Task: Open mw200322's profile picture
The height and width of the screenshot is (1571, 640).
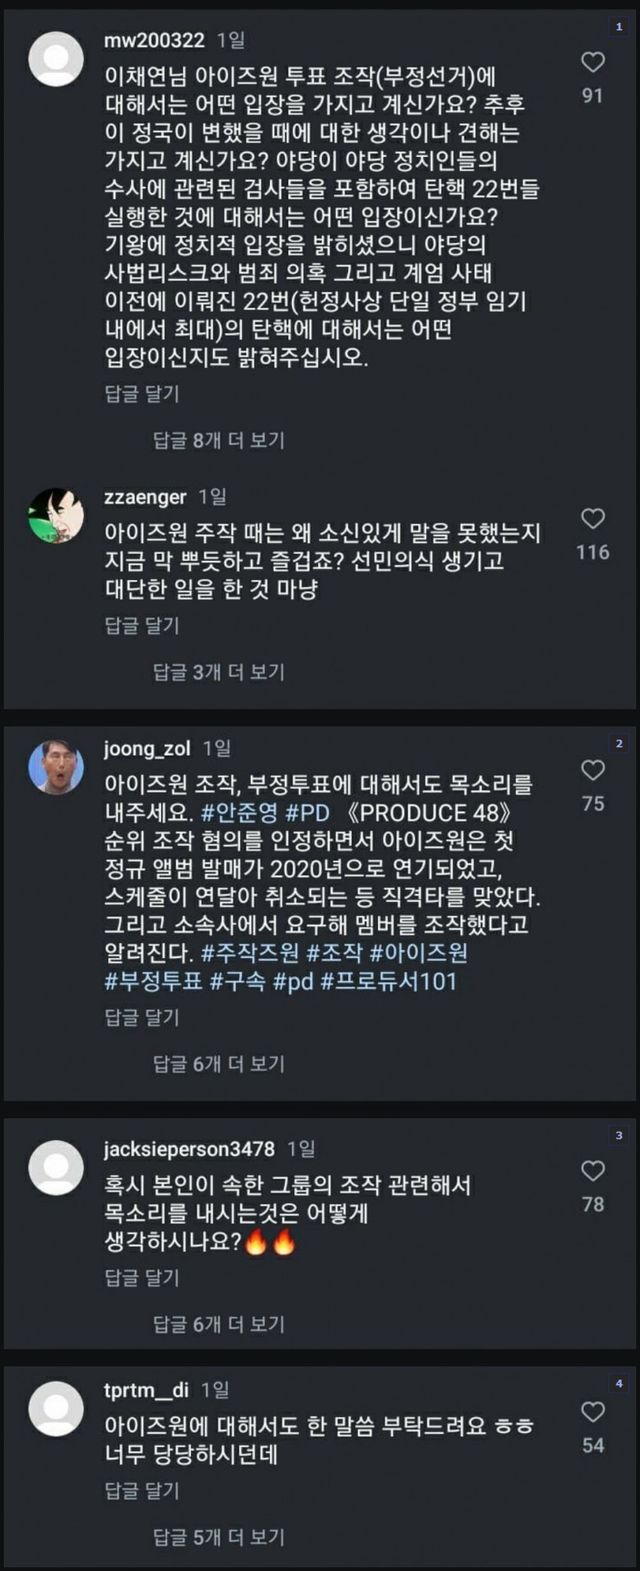Action: [x=56, y=59]
